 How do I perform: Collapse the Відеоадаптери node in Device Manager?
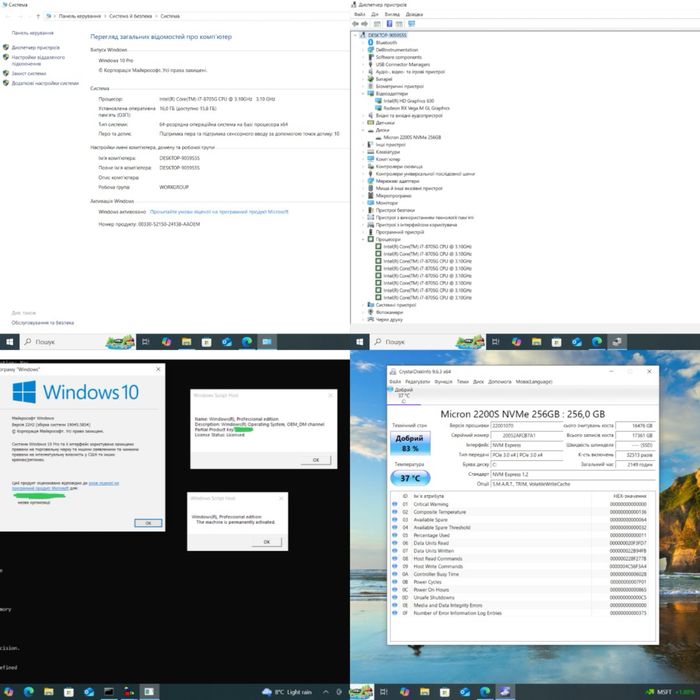363,94
